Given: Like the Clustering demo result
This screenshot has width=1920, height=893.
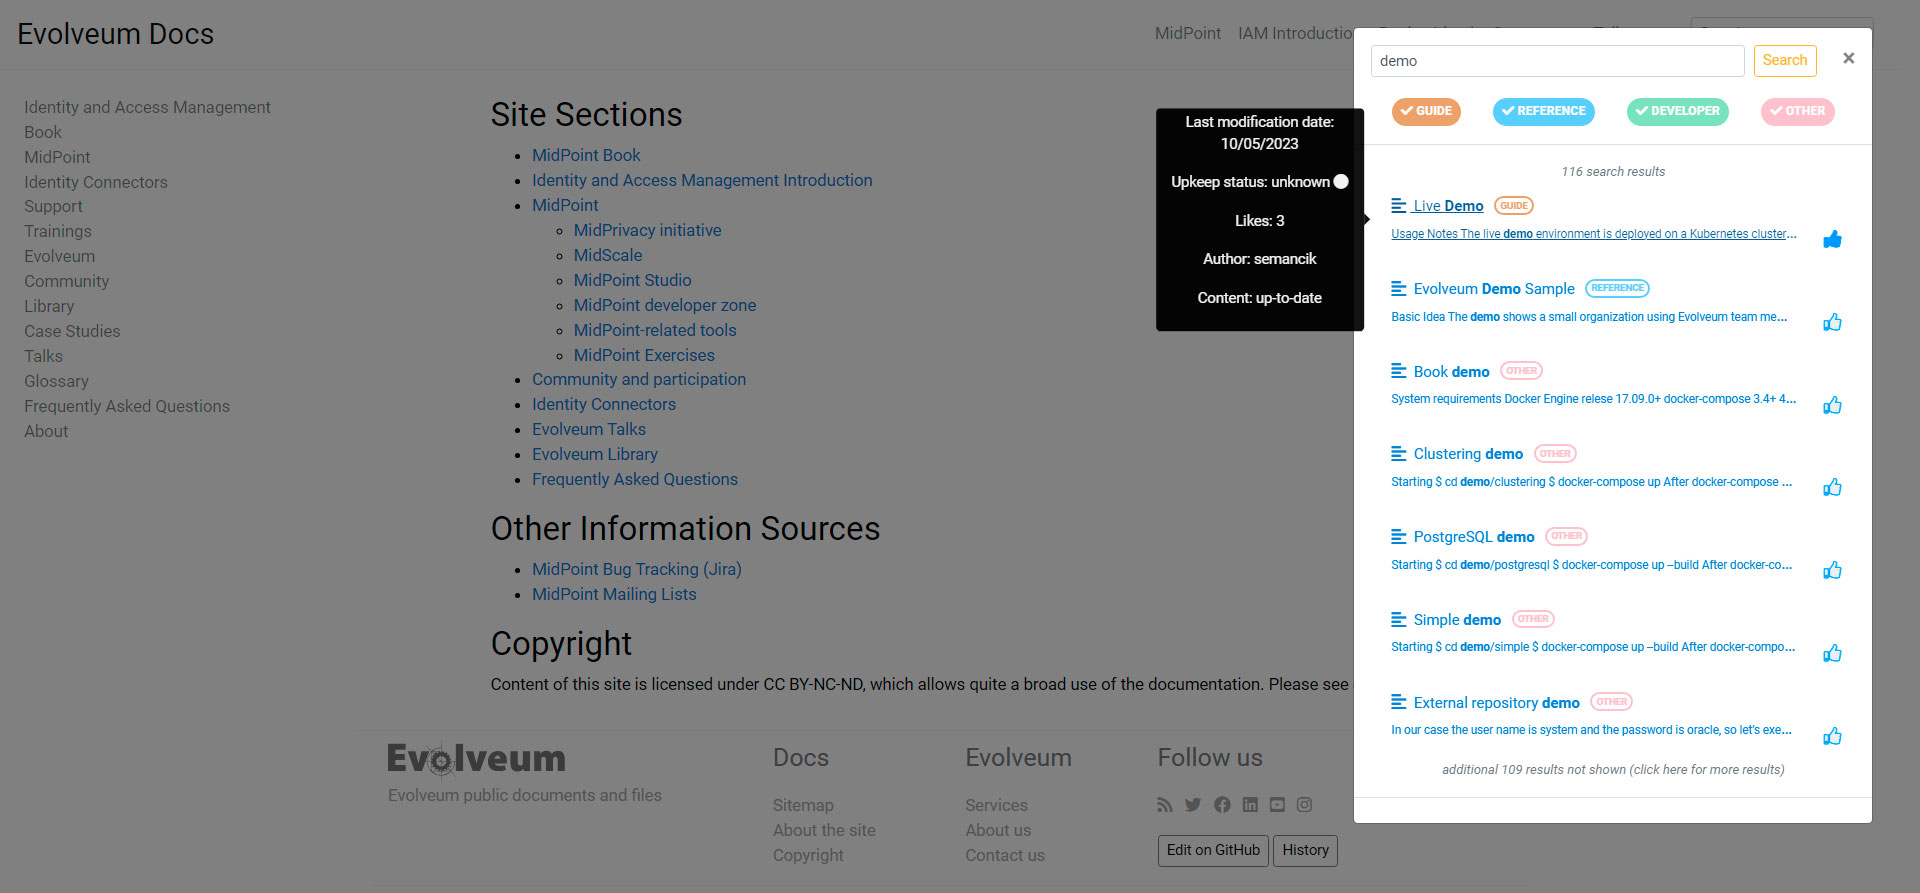Looking at the screenshot, I should 1832,487.
